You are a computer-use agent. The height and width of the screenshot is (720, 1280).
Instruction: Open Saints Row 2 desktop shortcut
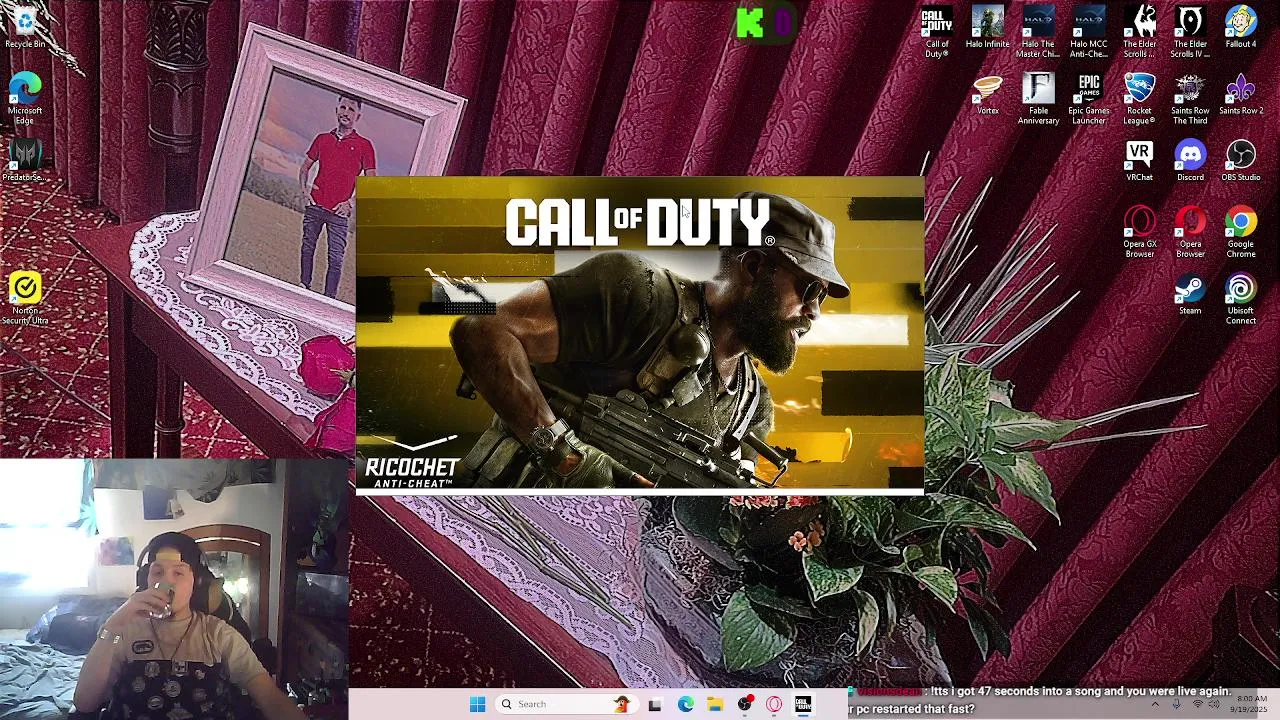[x=1241, y=95]
